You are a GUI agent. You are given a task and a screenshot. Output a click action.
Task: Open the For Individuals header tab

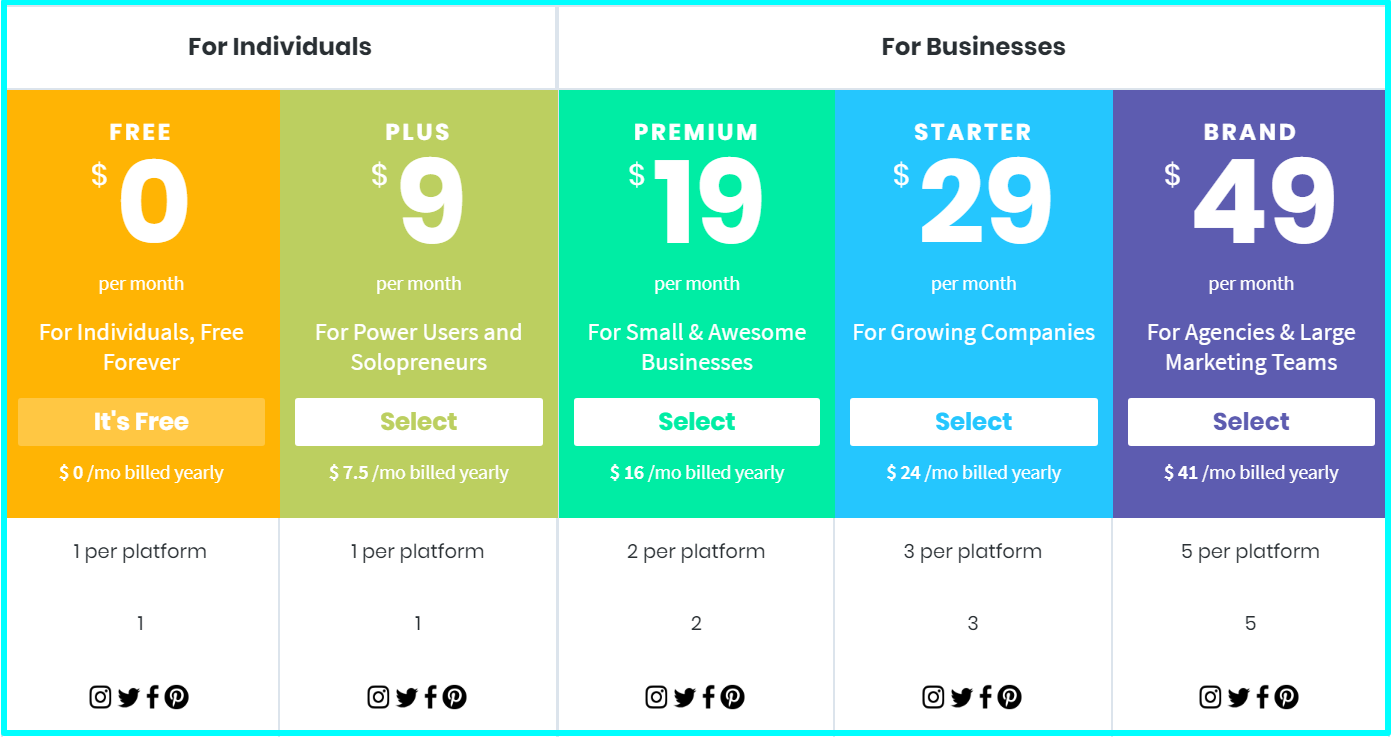(x=280, y=47)
